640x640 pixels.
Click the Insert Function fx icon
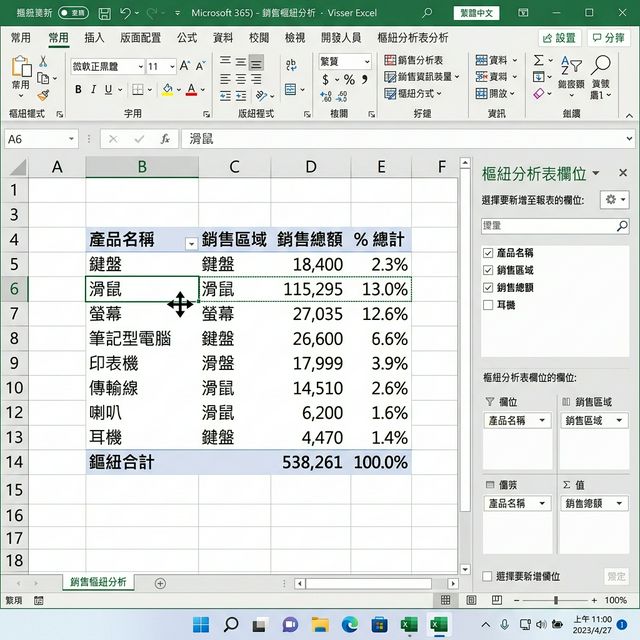coord(165,139)
